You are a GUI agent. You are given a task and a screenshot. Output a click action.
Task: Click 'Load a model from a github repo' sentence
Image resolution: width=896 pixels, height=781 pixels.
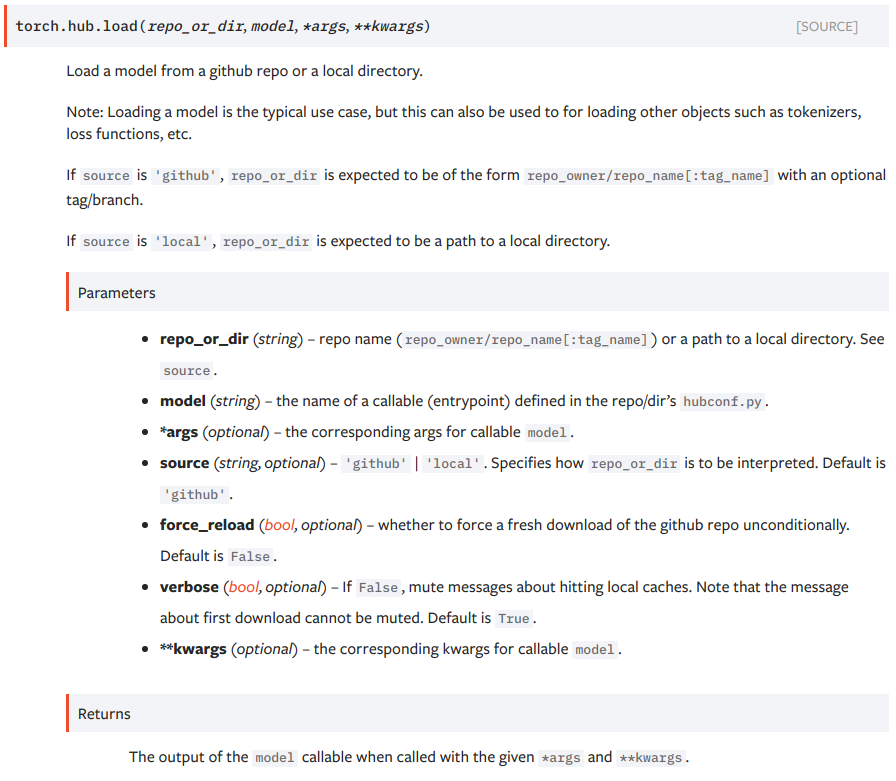click(x=245, y=71)
